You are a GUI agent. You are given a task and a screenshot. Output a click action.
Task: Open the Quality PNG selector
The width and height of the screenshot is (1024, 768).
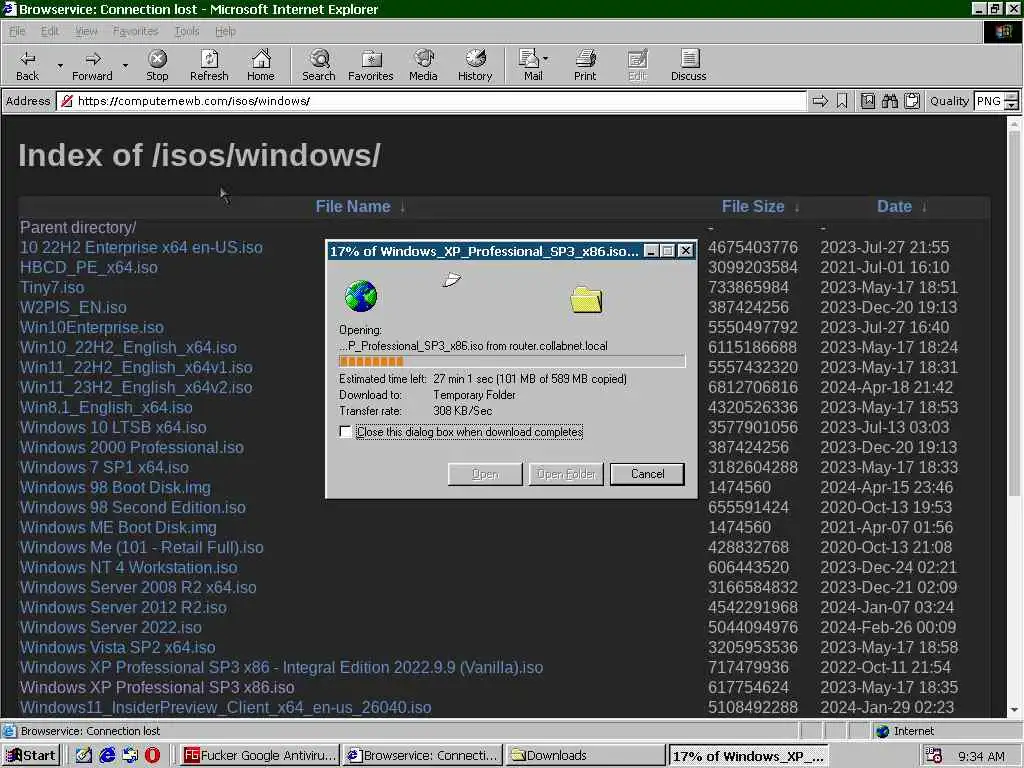pyautogui.click(x=996, y=101)
